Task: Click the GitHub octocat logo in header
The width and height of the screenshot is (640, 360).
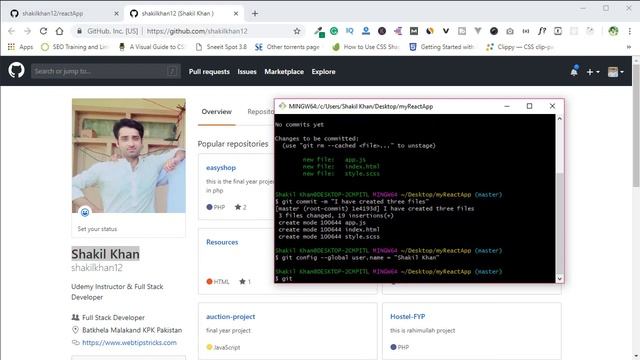Action: [x=16, y=71]
